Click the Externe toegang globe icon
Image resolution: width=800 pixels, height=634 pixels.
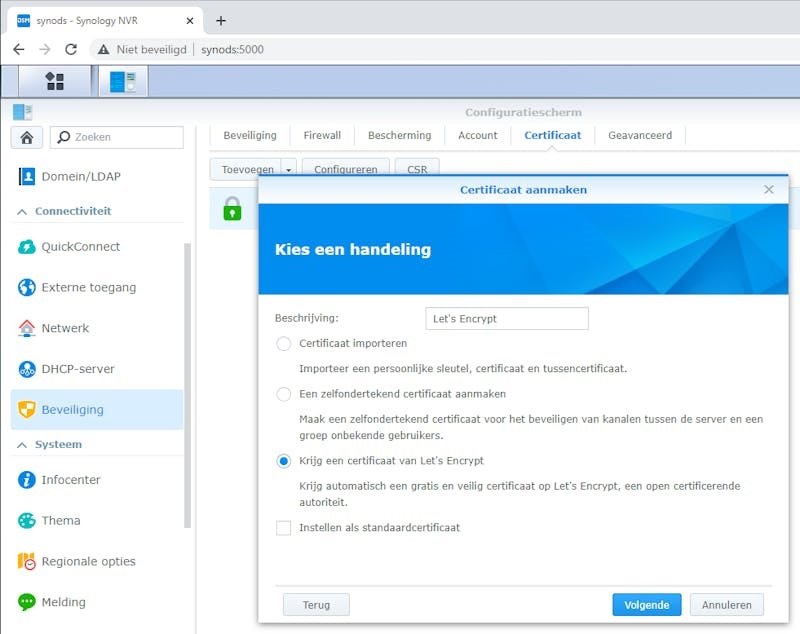click(27, 287)
